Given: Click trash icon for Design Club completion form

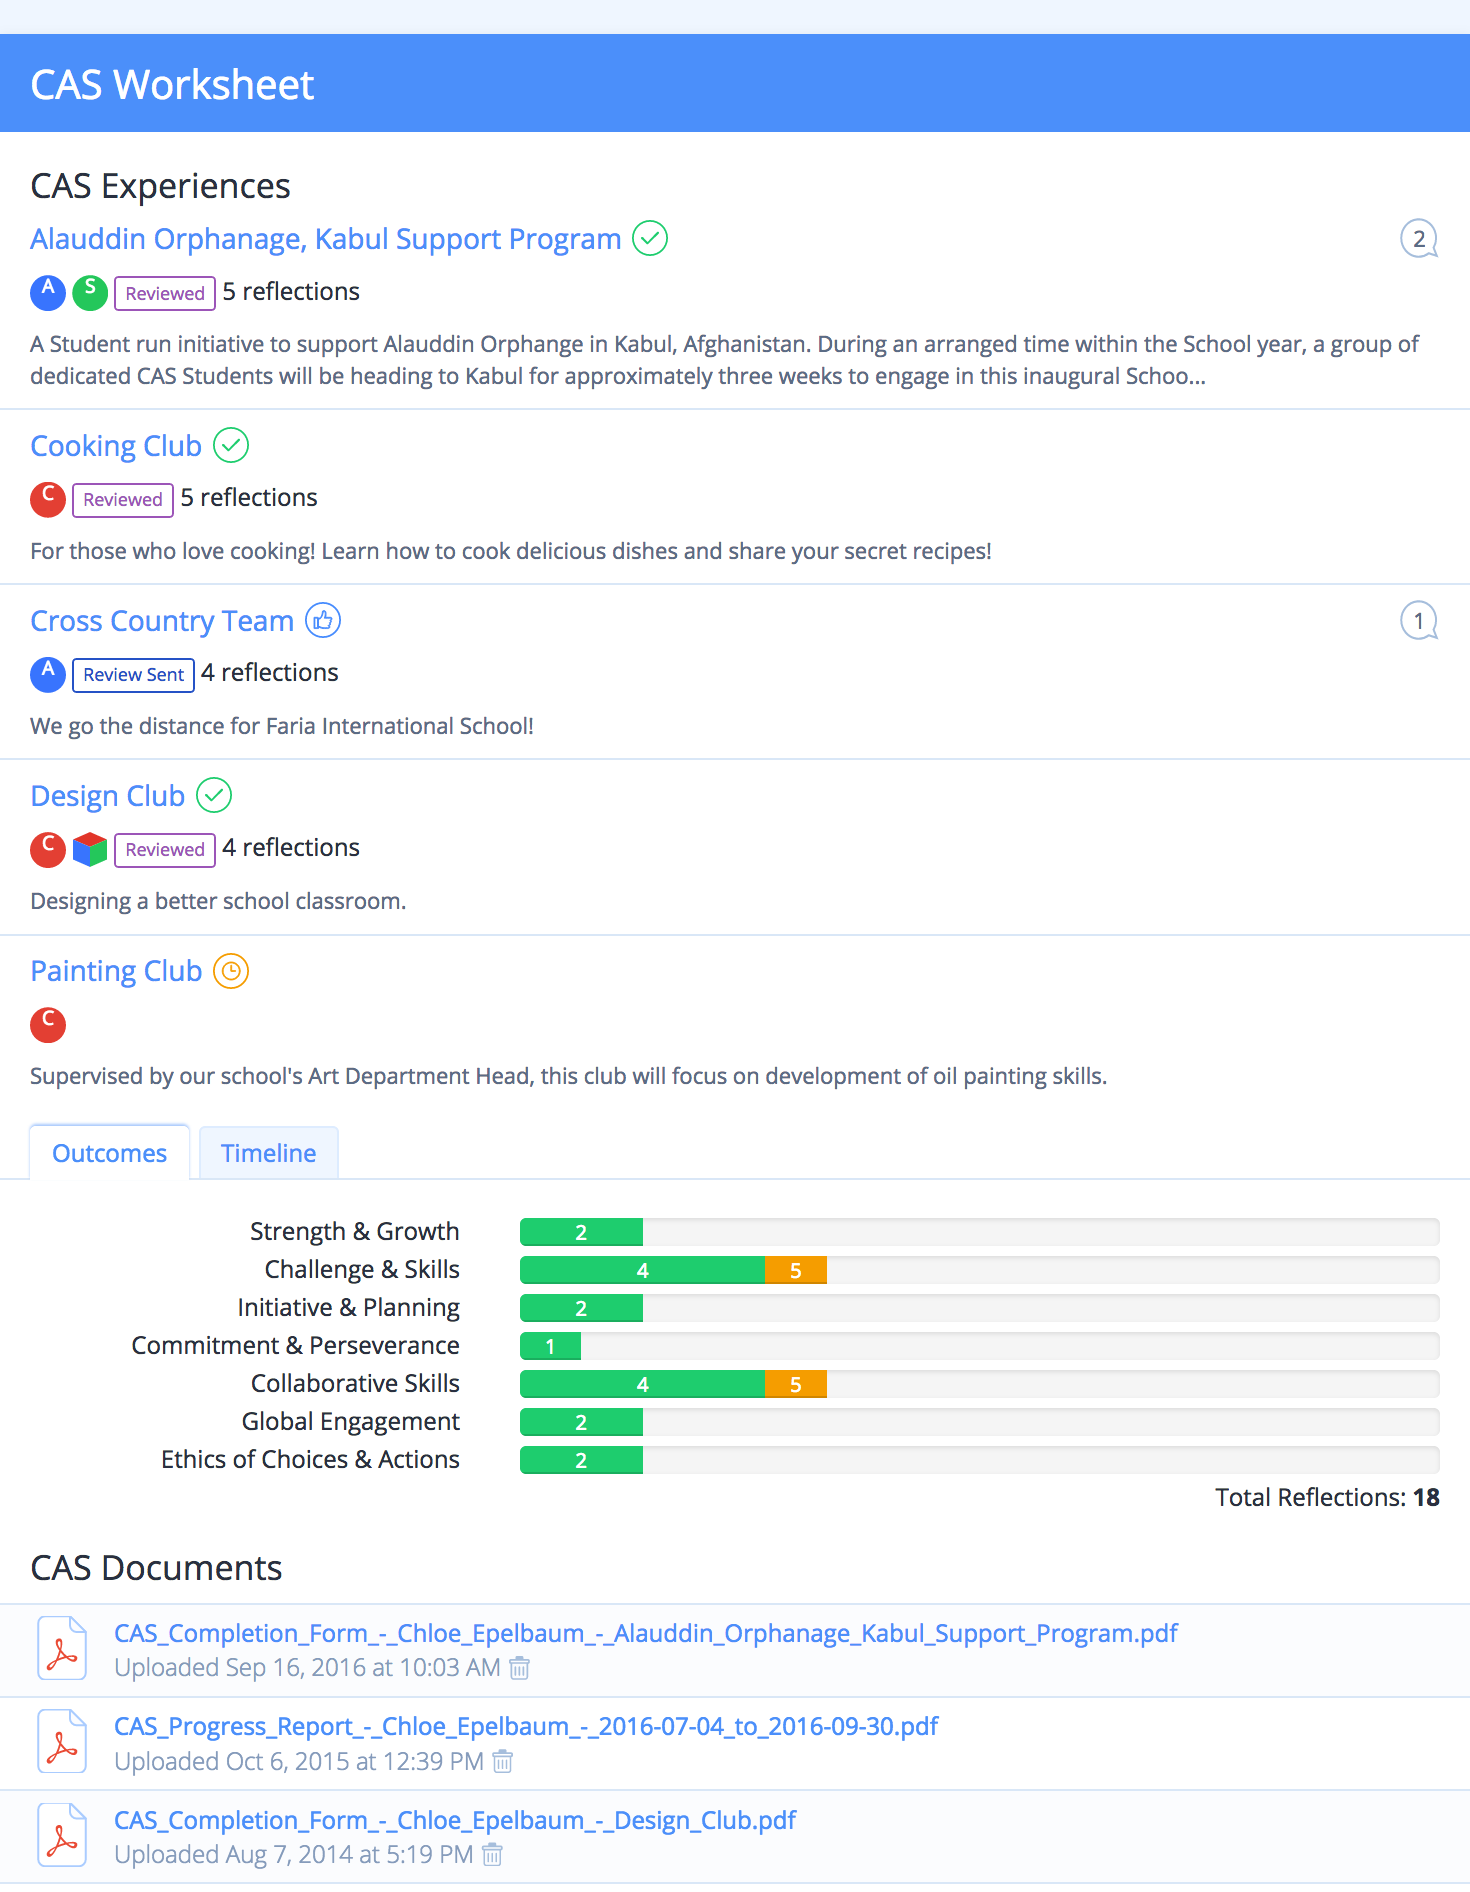Looking at the screenshot, I should (x=492, y=1855).
